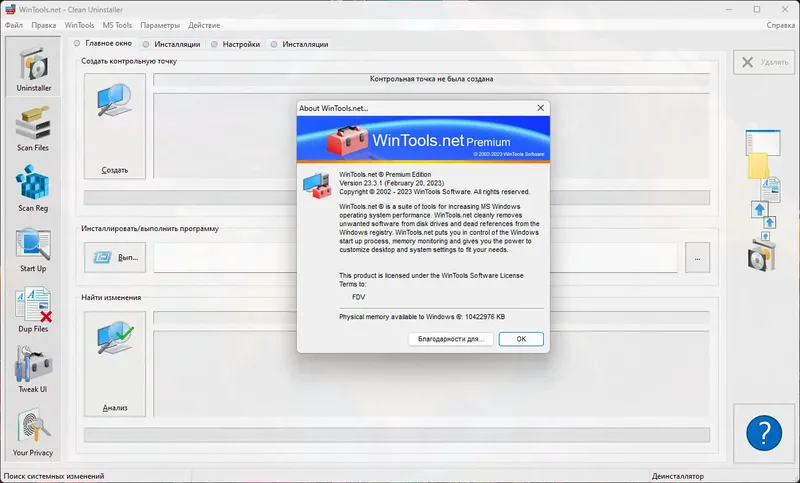Click the 'Physical memory available to Windows' line
Image resolution: width=800 pixels, height=483 pixels.
(x=422, y=317)
